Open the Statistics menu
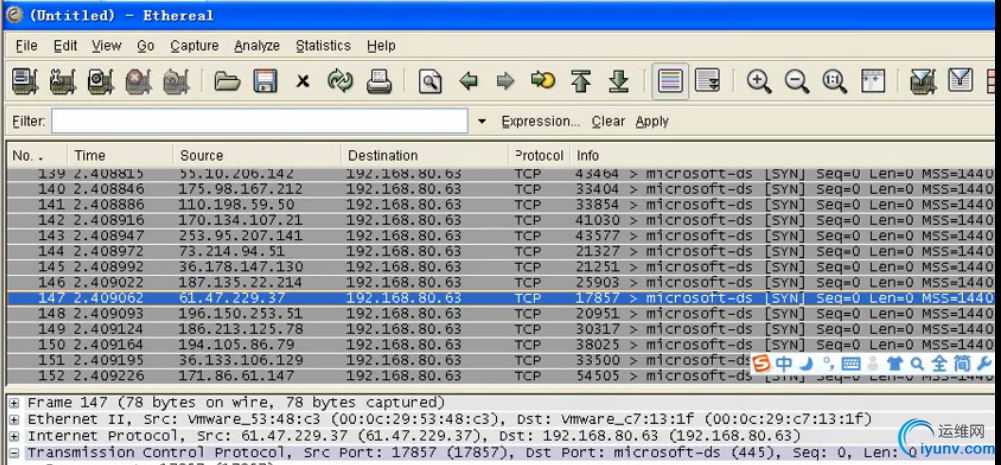Image resolution: width=1001 pixels, height=465 pixels. [x=323, y=46]
